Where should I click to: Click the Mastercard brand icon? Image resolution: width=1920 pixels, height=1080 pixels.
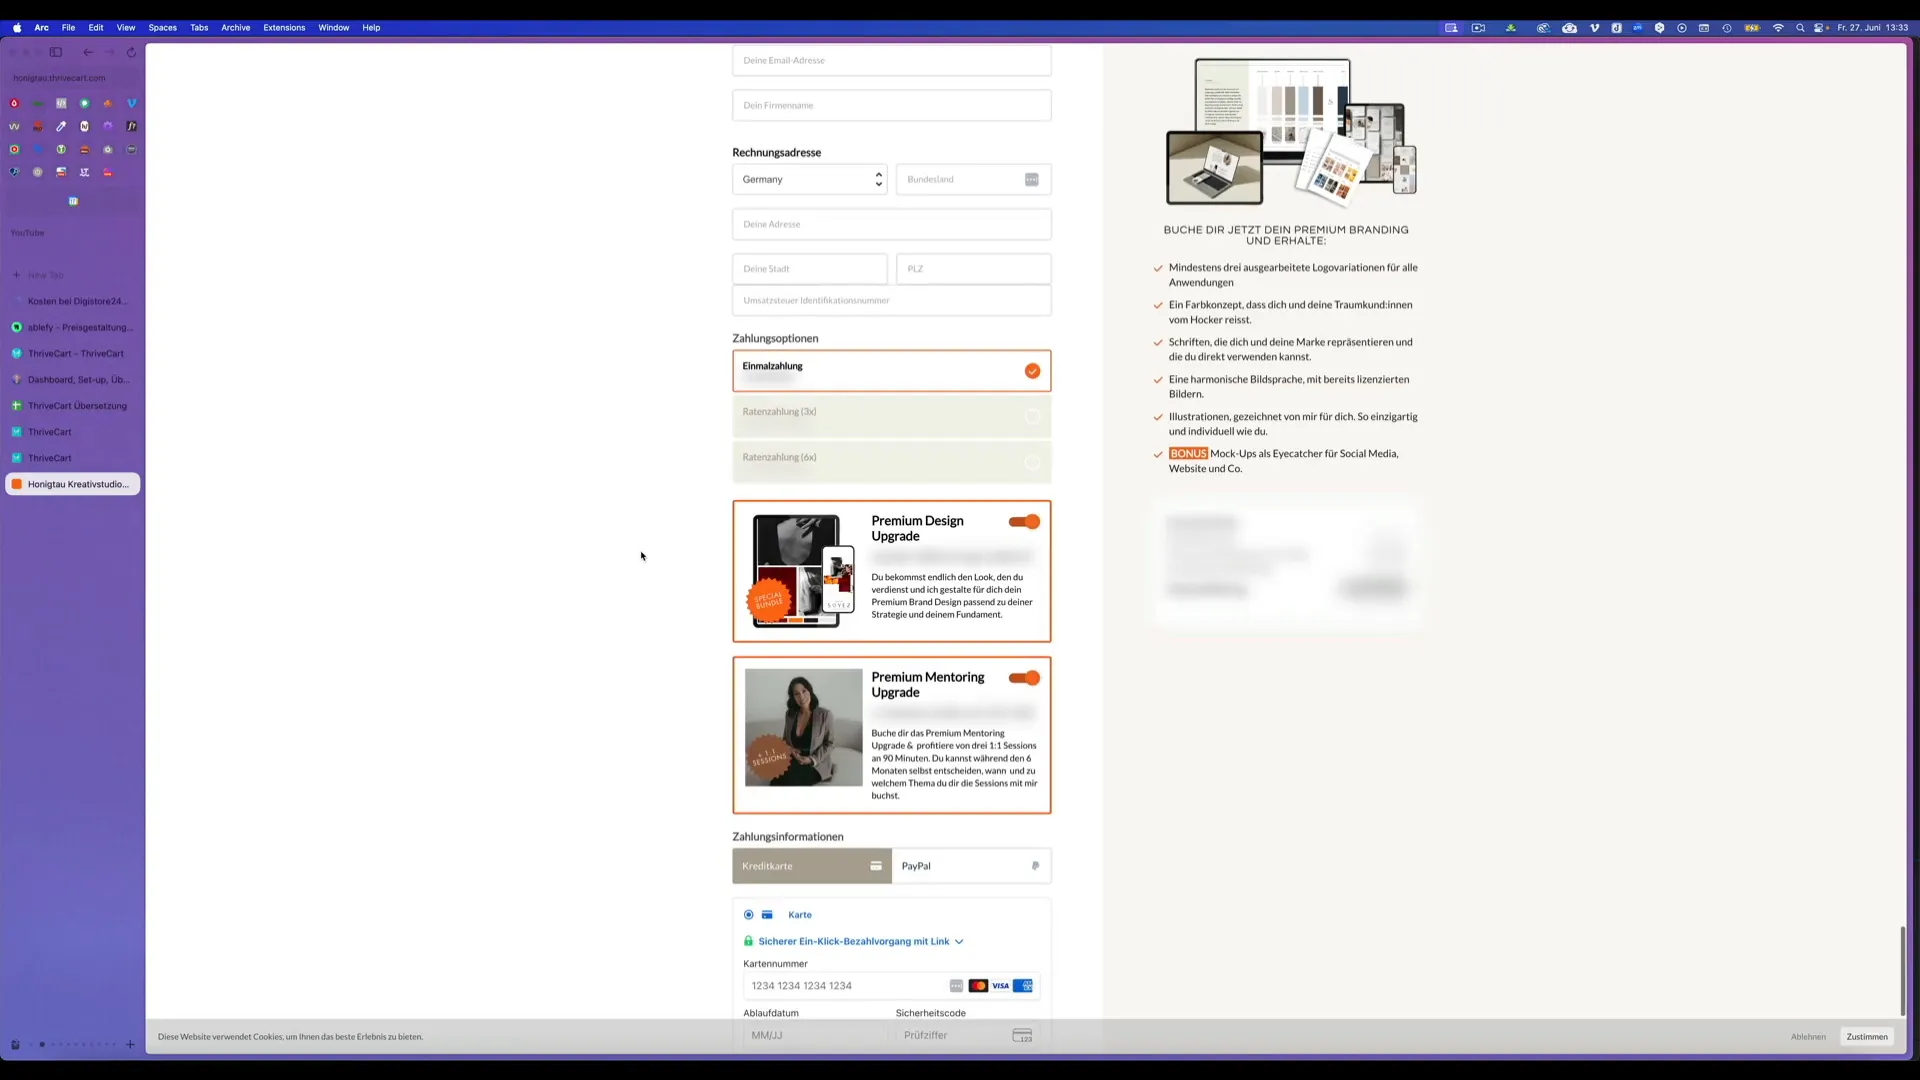[978, 986]
